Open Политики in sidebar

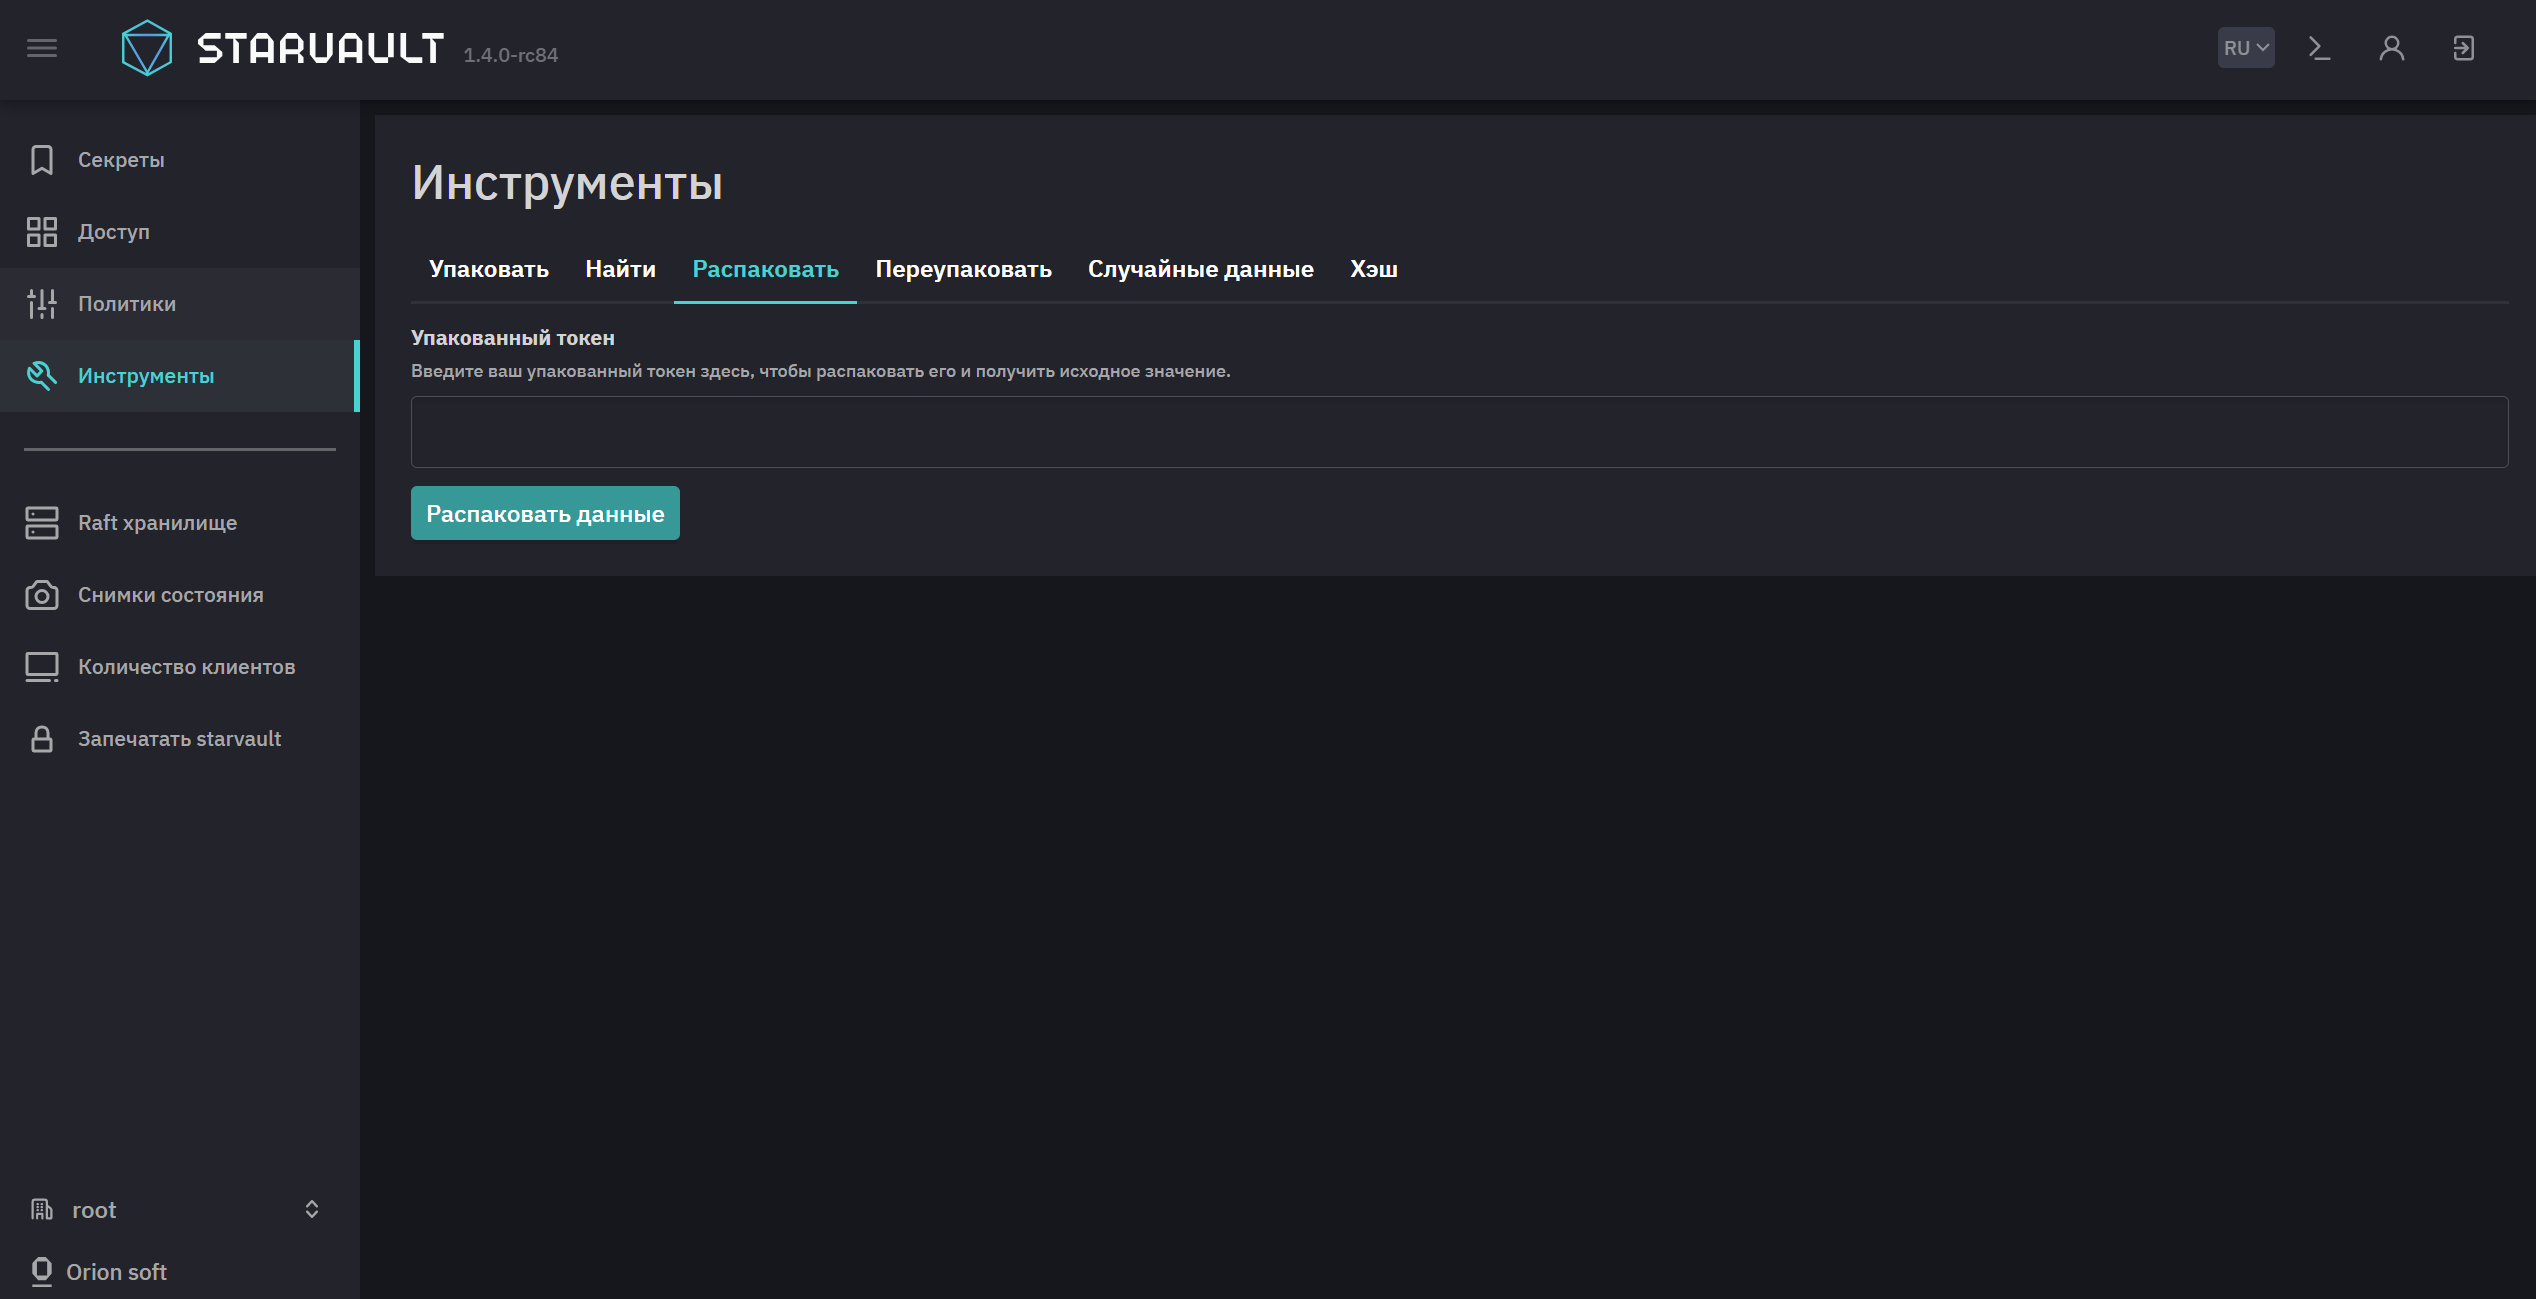click(x=180, y=304)
